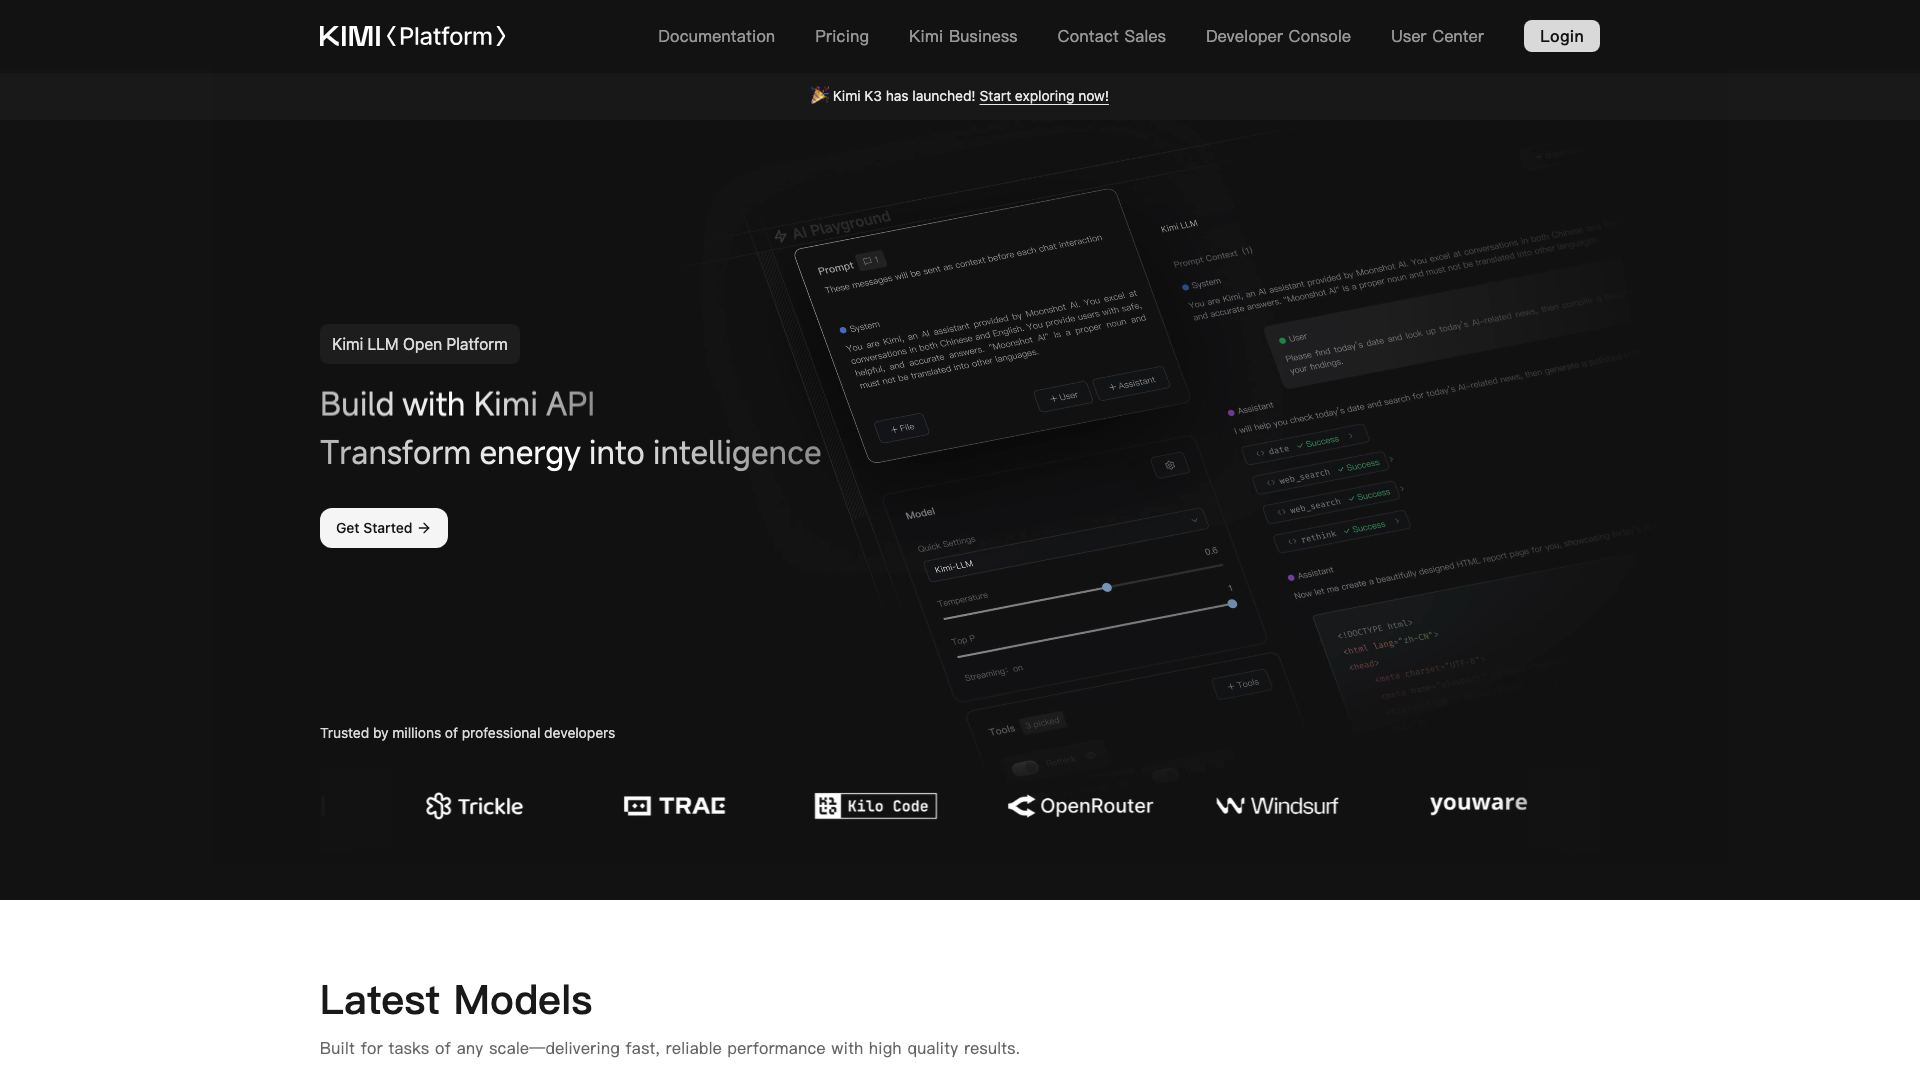Click the 'Build with Kimi API' headline
Screen dimensions: 1920x1080
457,404
